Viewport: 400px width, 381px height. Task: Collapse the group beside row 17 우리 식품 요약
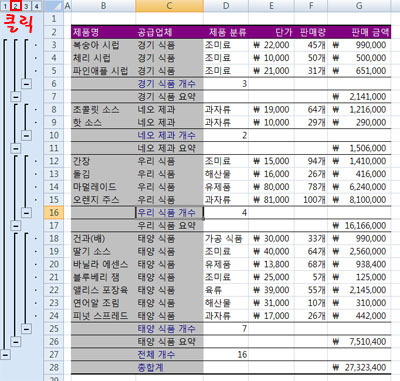pyautogui.click(x=16, y=226)
